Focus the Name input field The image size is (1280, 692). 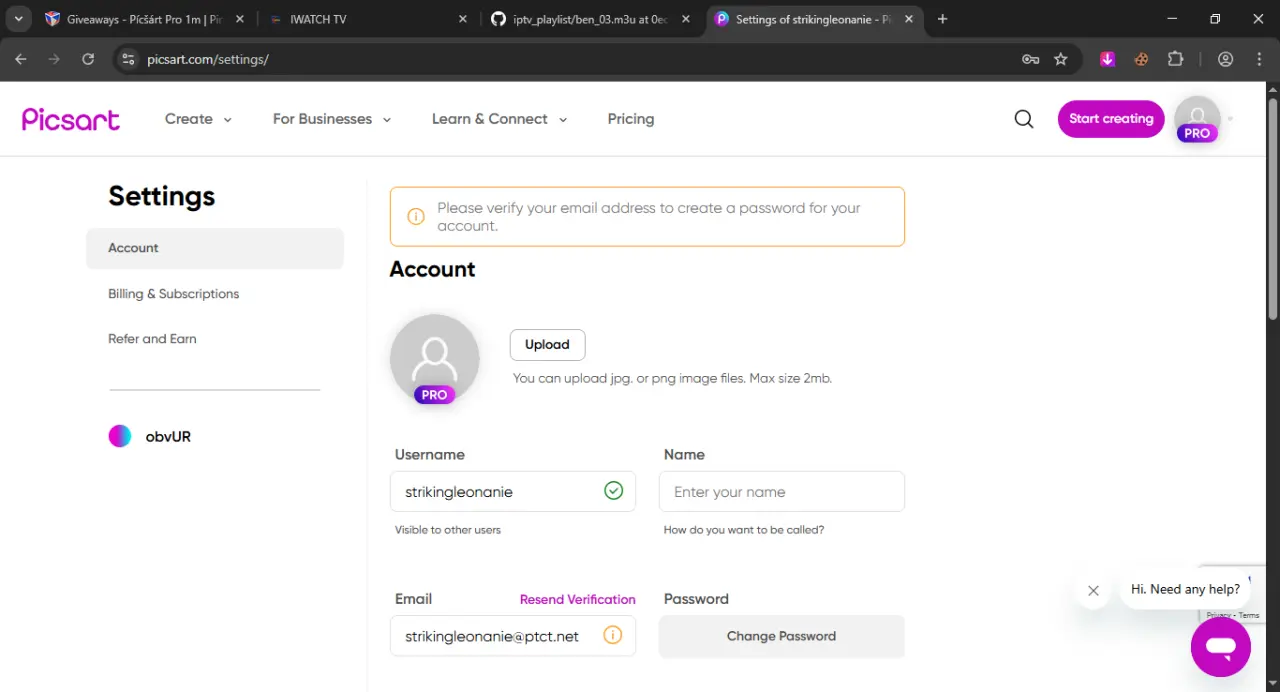pyautogui.click(x=782, y=492)
